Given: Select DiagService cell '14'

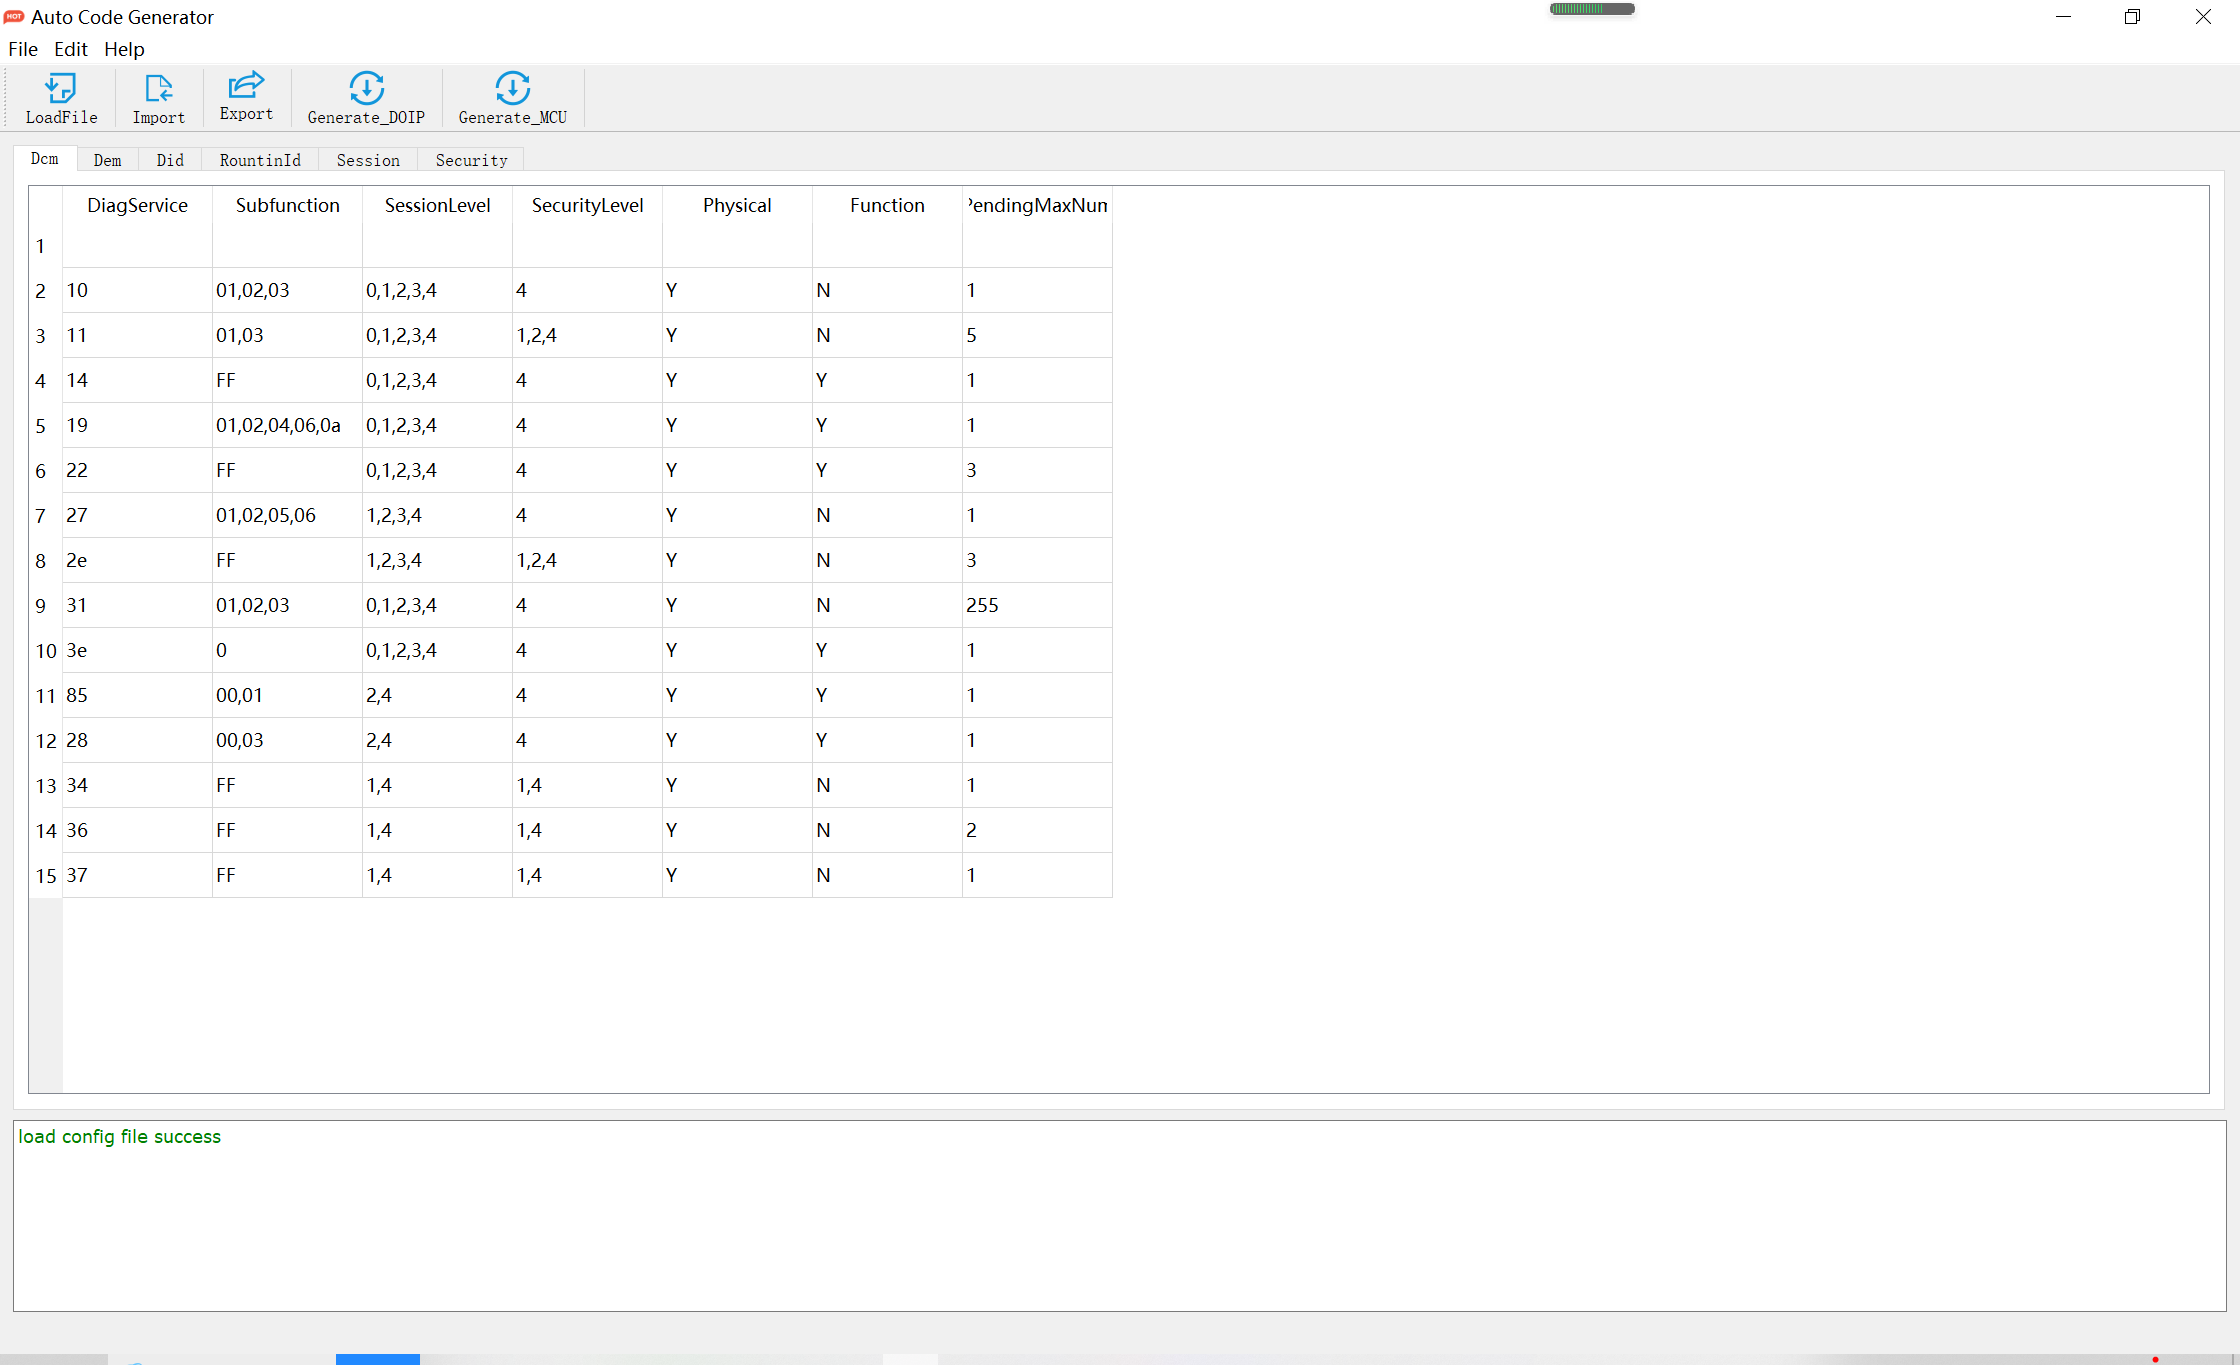Looking at the screenshot, I should [137, 380].
